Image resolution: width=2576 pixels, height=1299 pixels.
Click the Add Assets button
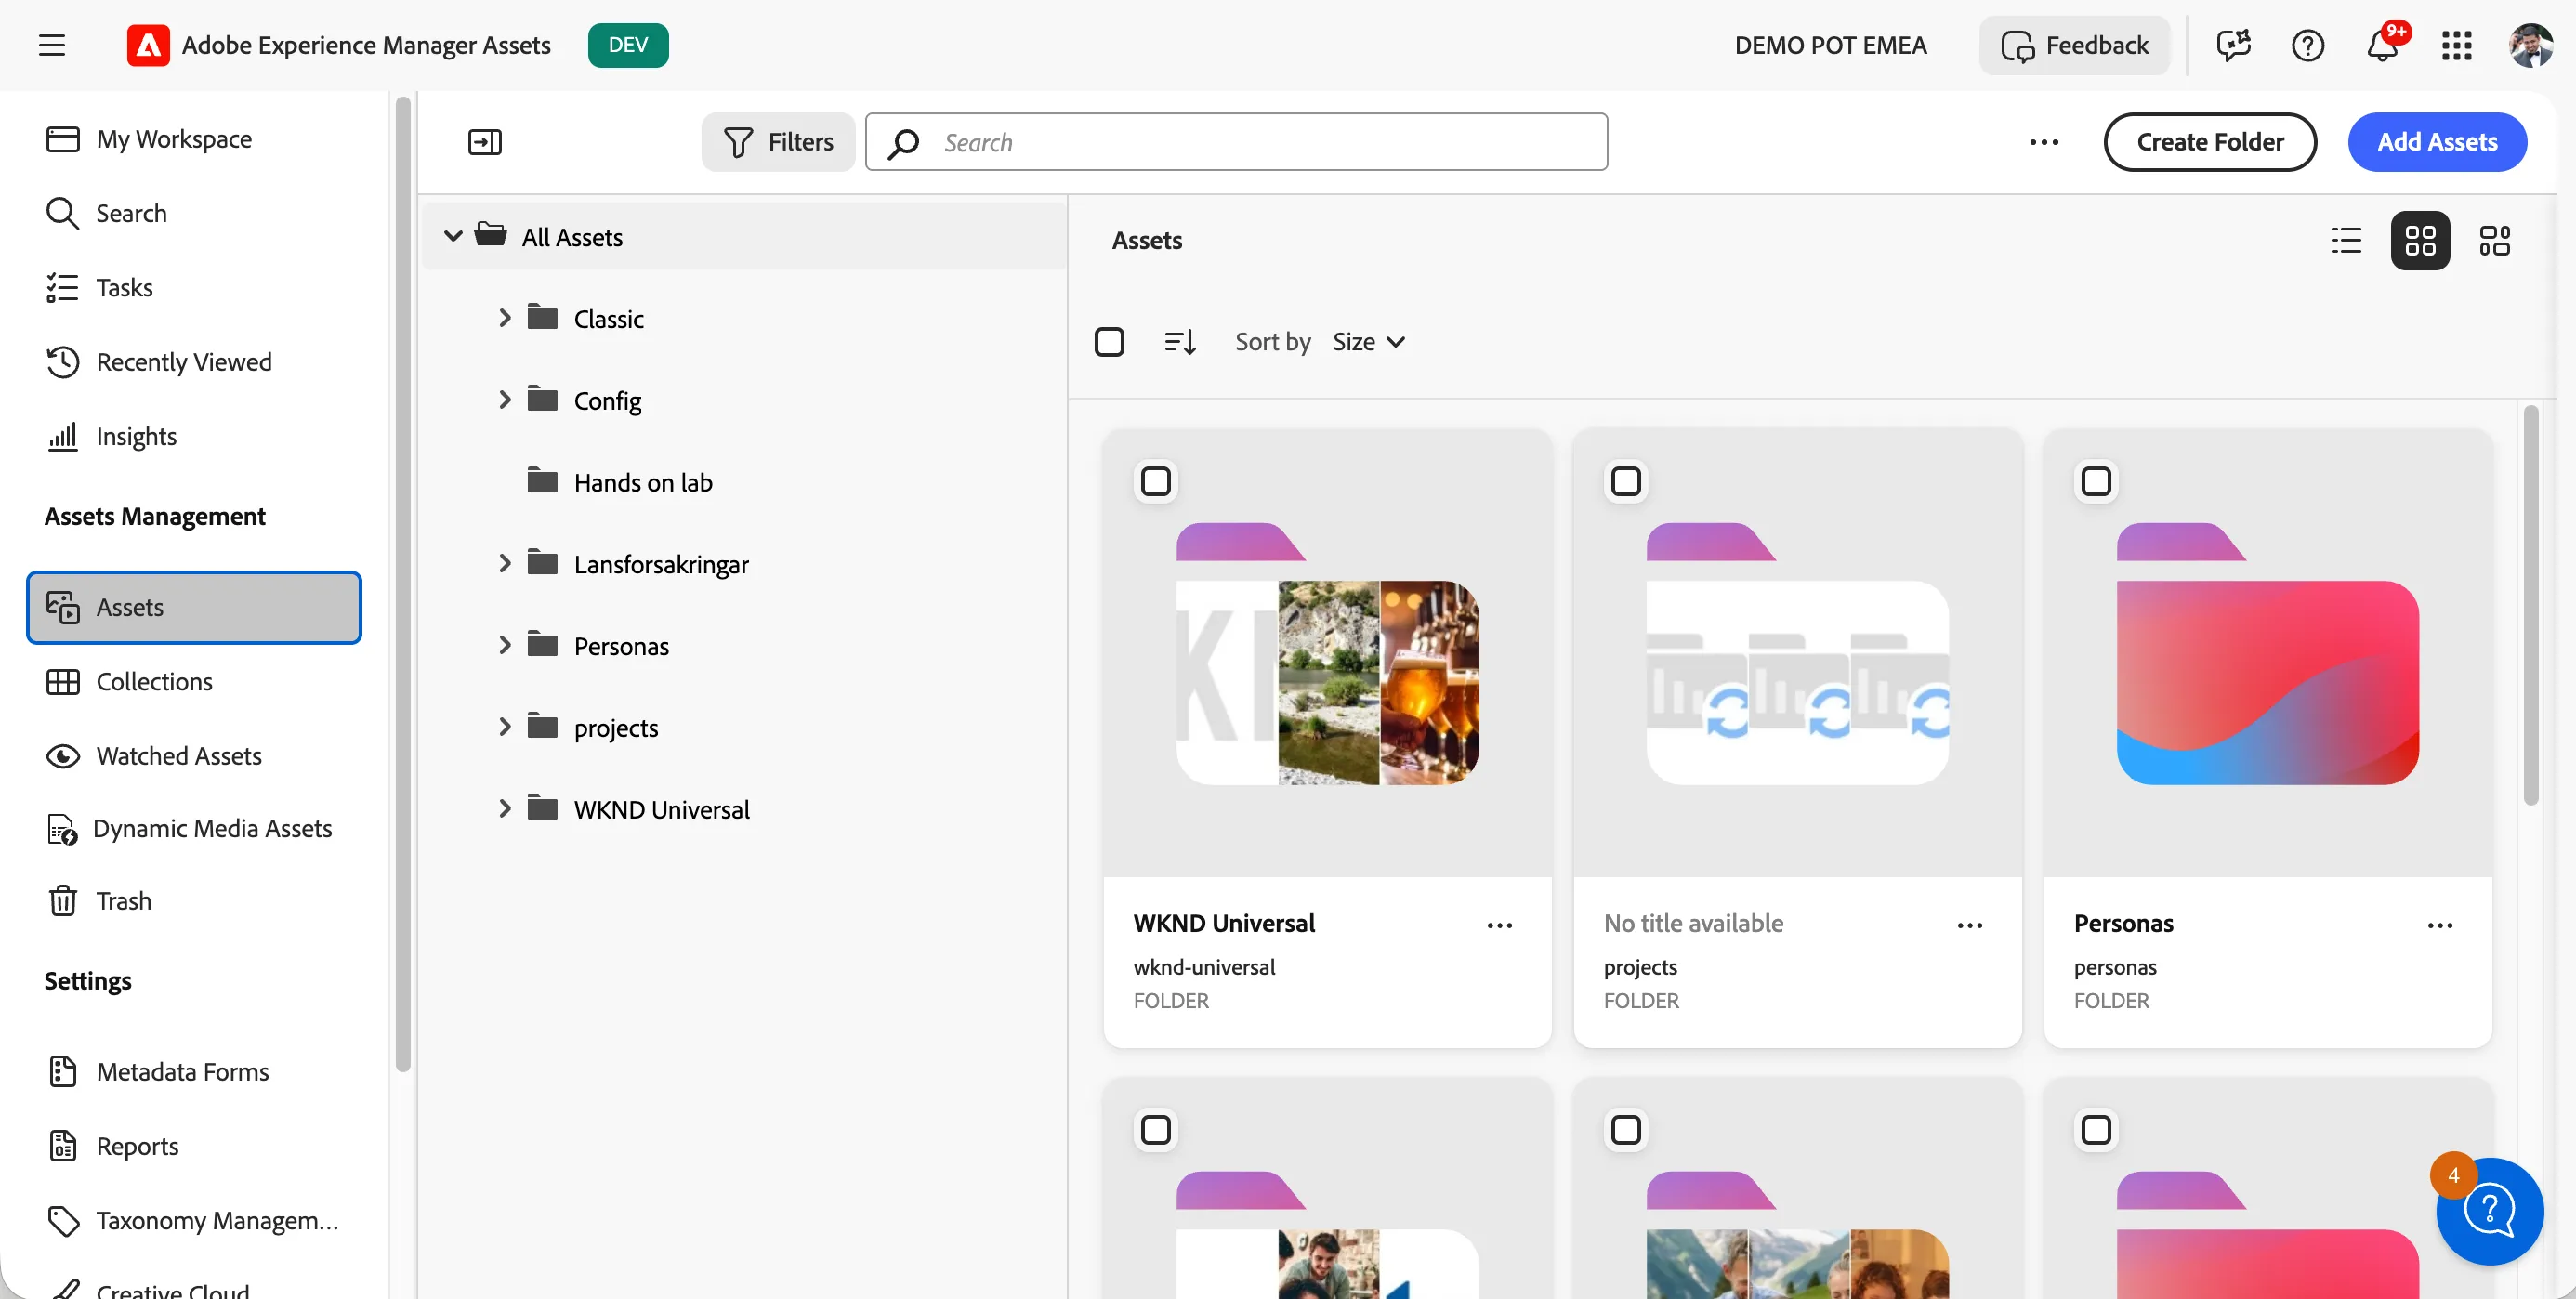coord(2437,142)
